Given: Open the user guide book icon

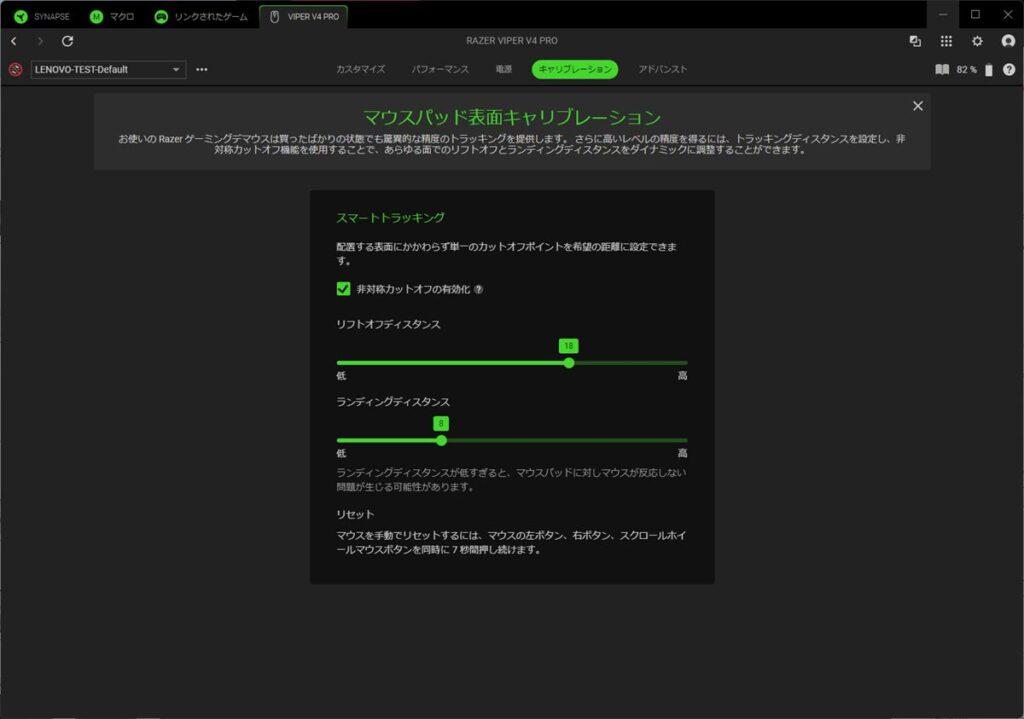Looking at the screenshot, I should tap(941, 70).
